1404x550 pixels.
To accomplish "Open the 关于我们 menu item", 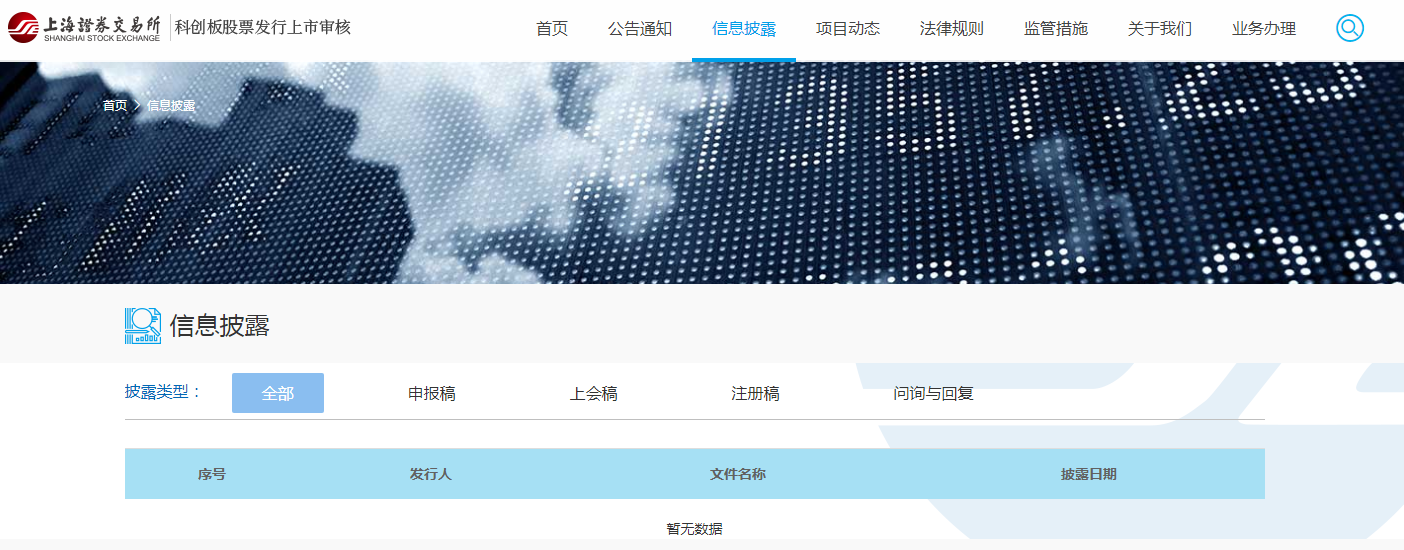I will (x=1160, y=29).
